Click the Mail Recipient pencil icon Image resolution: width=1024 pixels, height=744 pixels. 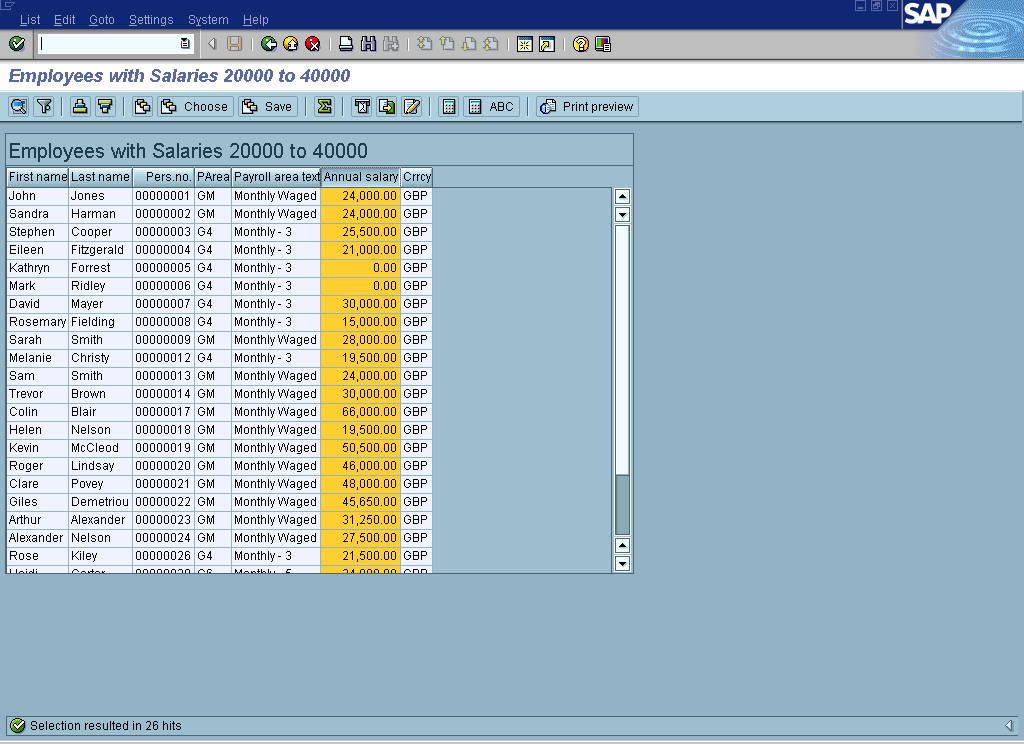click(x=411, y=106)
